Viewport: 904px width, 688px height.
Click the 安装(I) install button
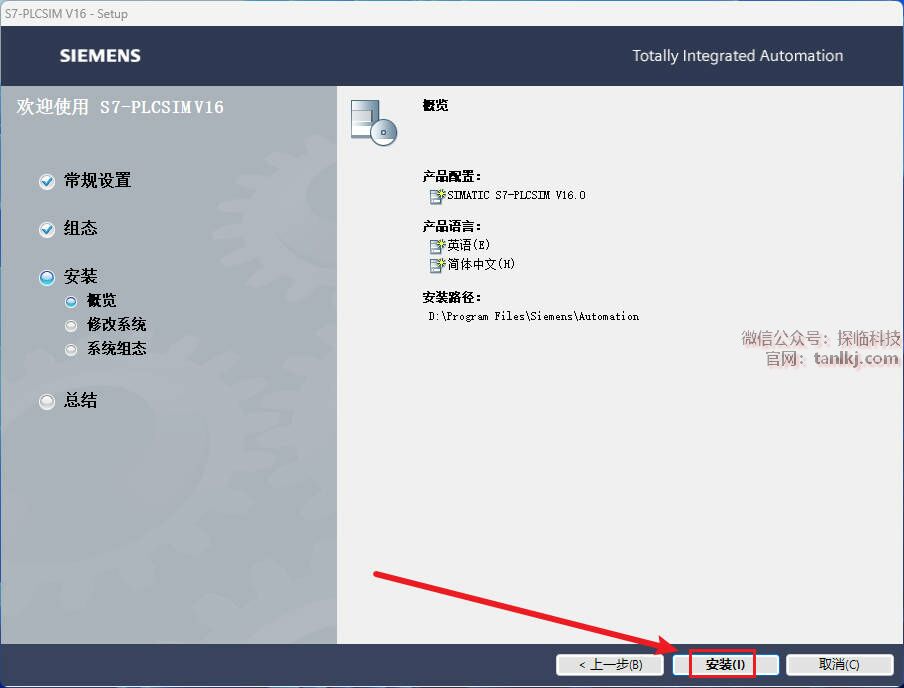725,664
